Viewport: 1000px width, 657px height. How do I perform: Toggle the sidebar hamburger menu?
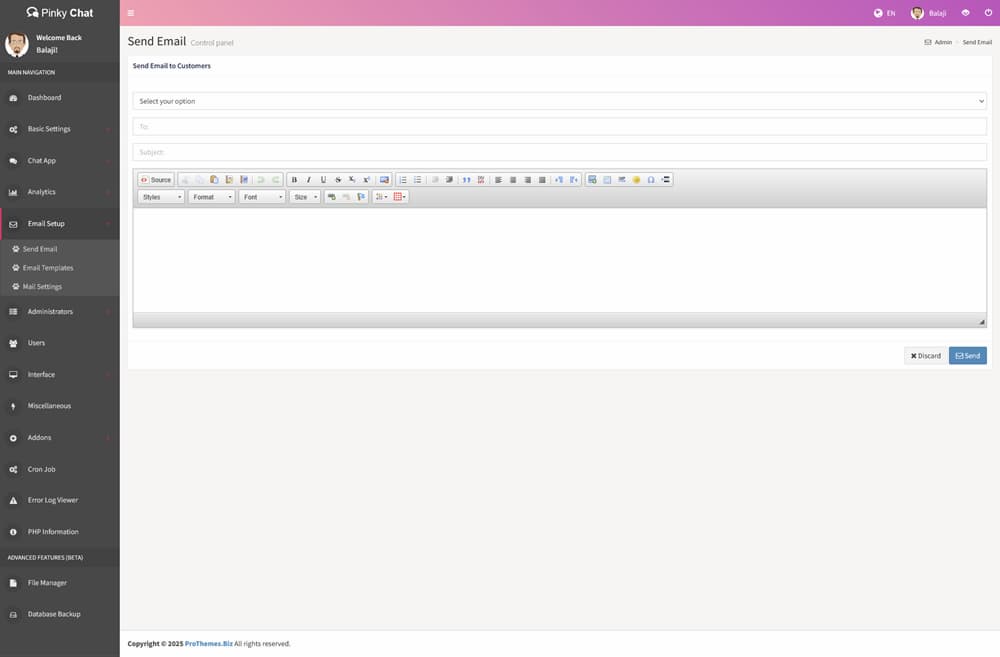click(x=131, y=13)
